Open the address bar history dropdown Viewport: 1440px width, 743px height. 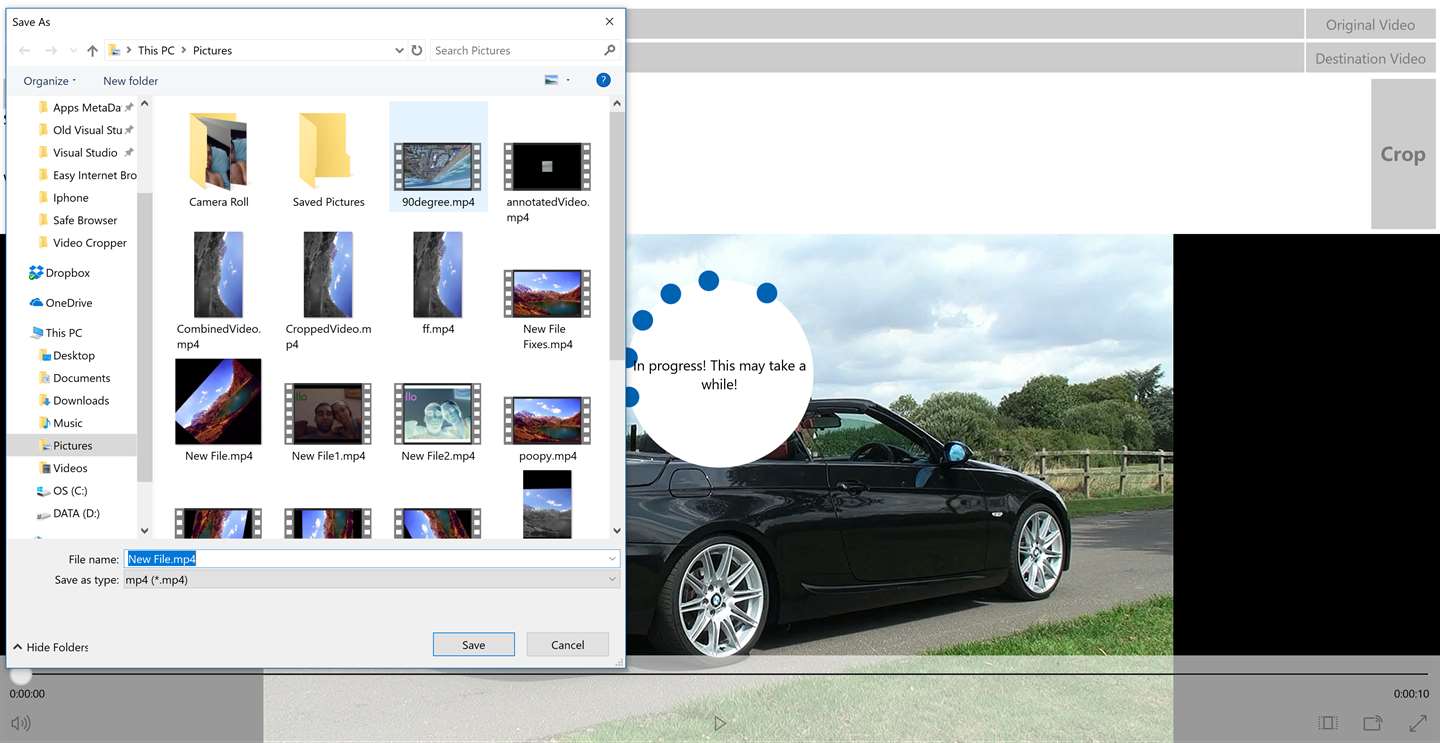click(399, 50)
